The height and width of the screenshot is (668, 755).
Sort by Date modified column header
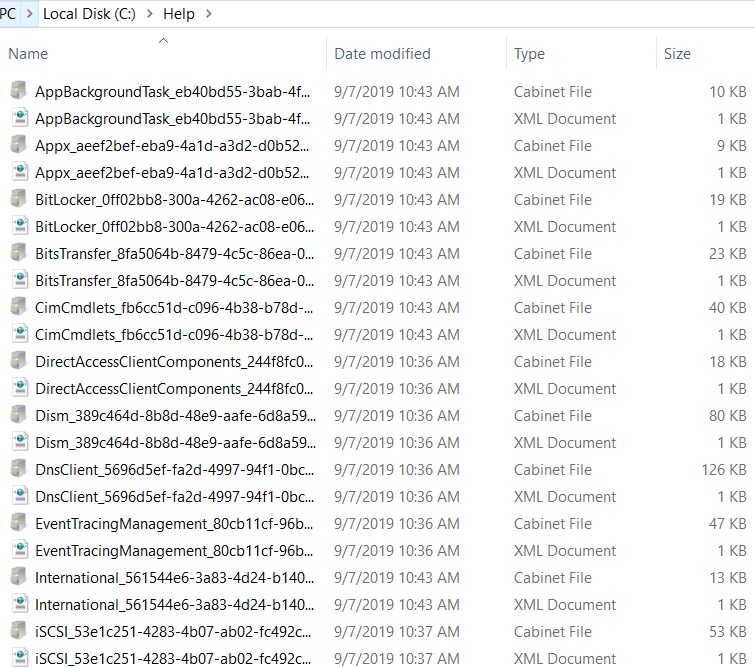[x=382, y=54]
